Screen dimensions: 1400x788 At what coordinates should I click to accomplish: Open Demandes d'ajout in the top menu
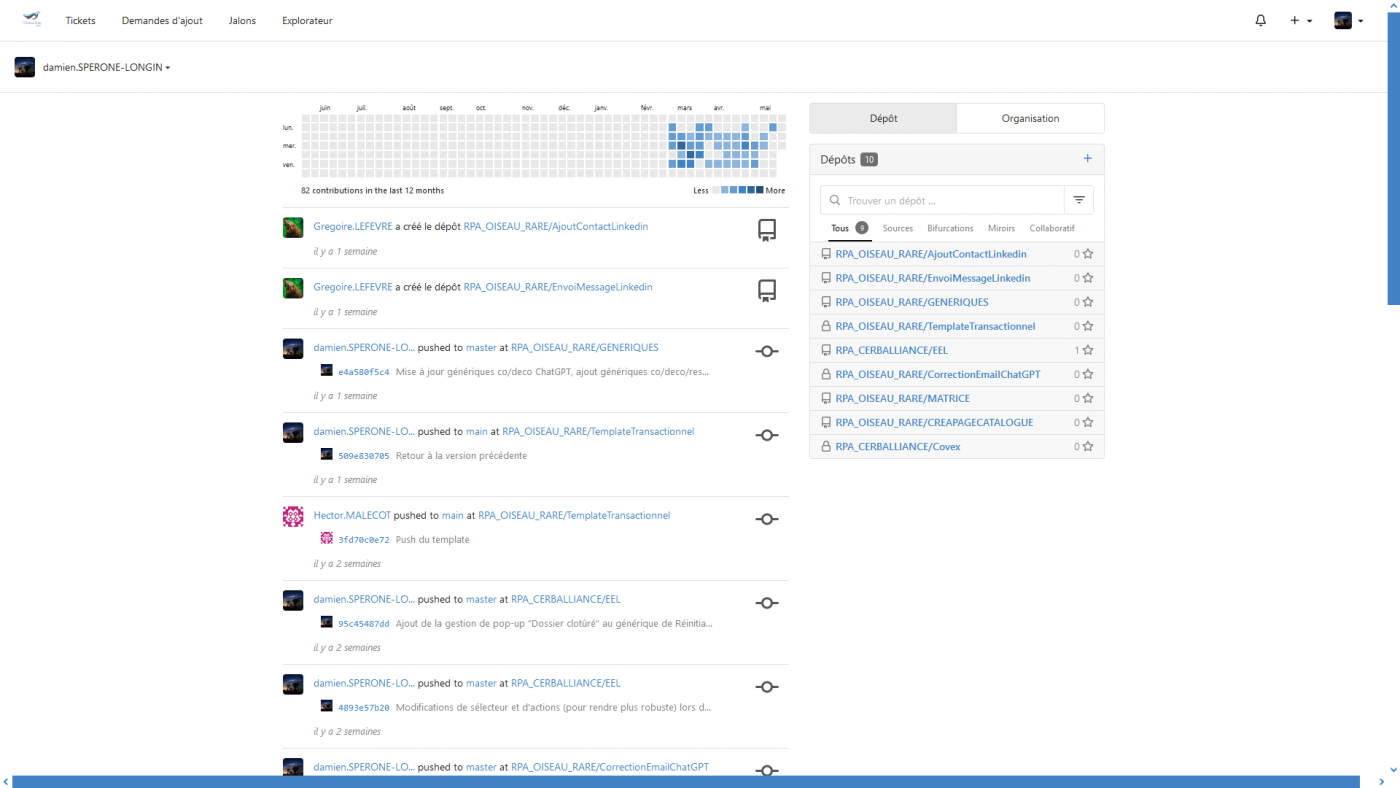point(162,21)
